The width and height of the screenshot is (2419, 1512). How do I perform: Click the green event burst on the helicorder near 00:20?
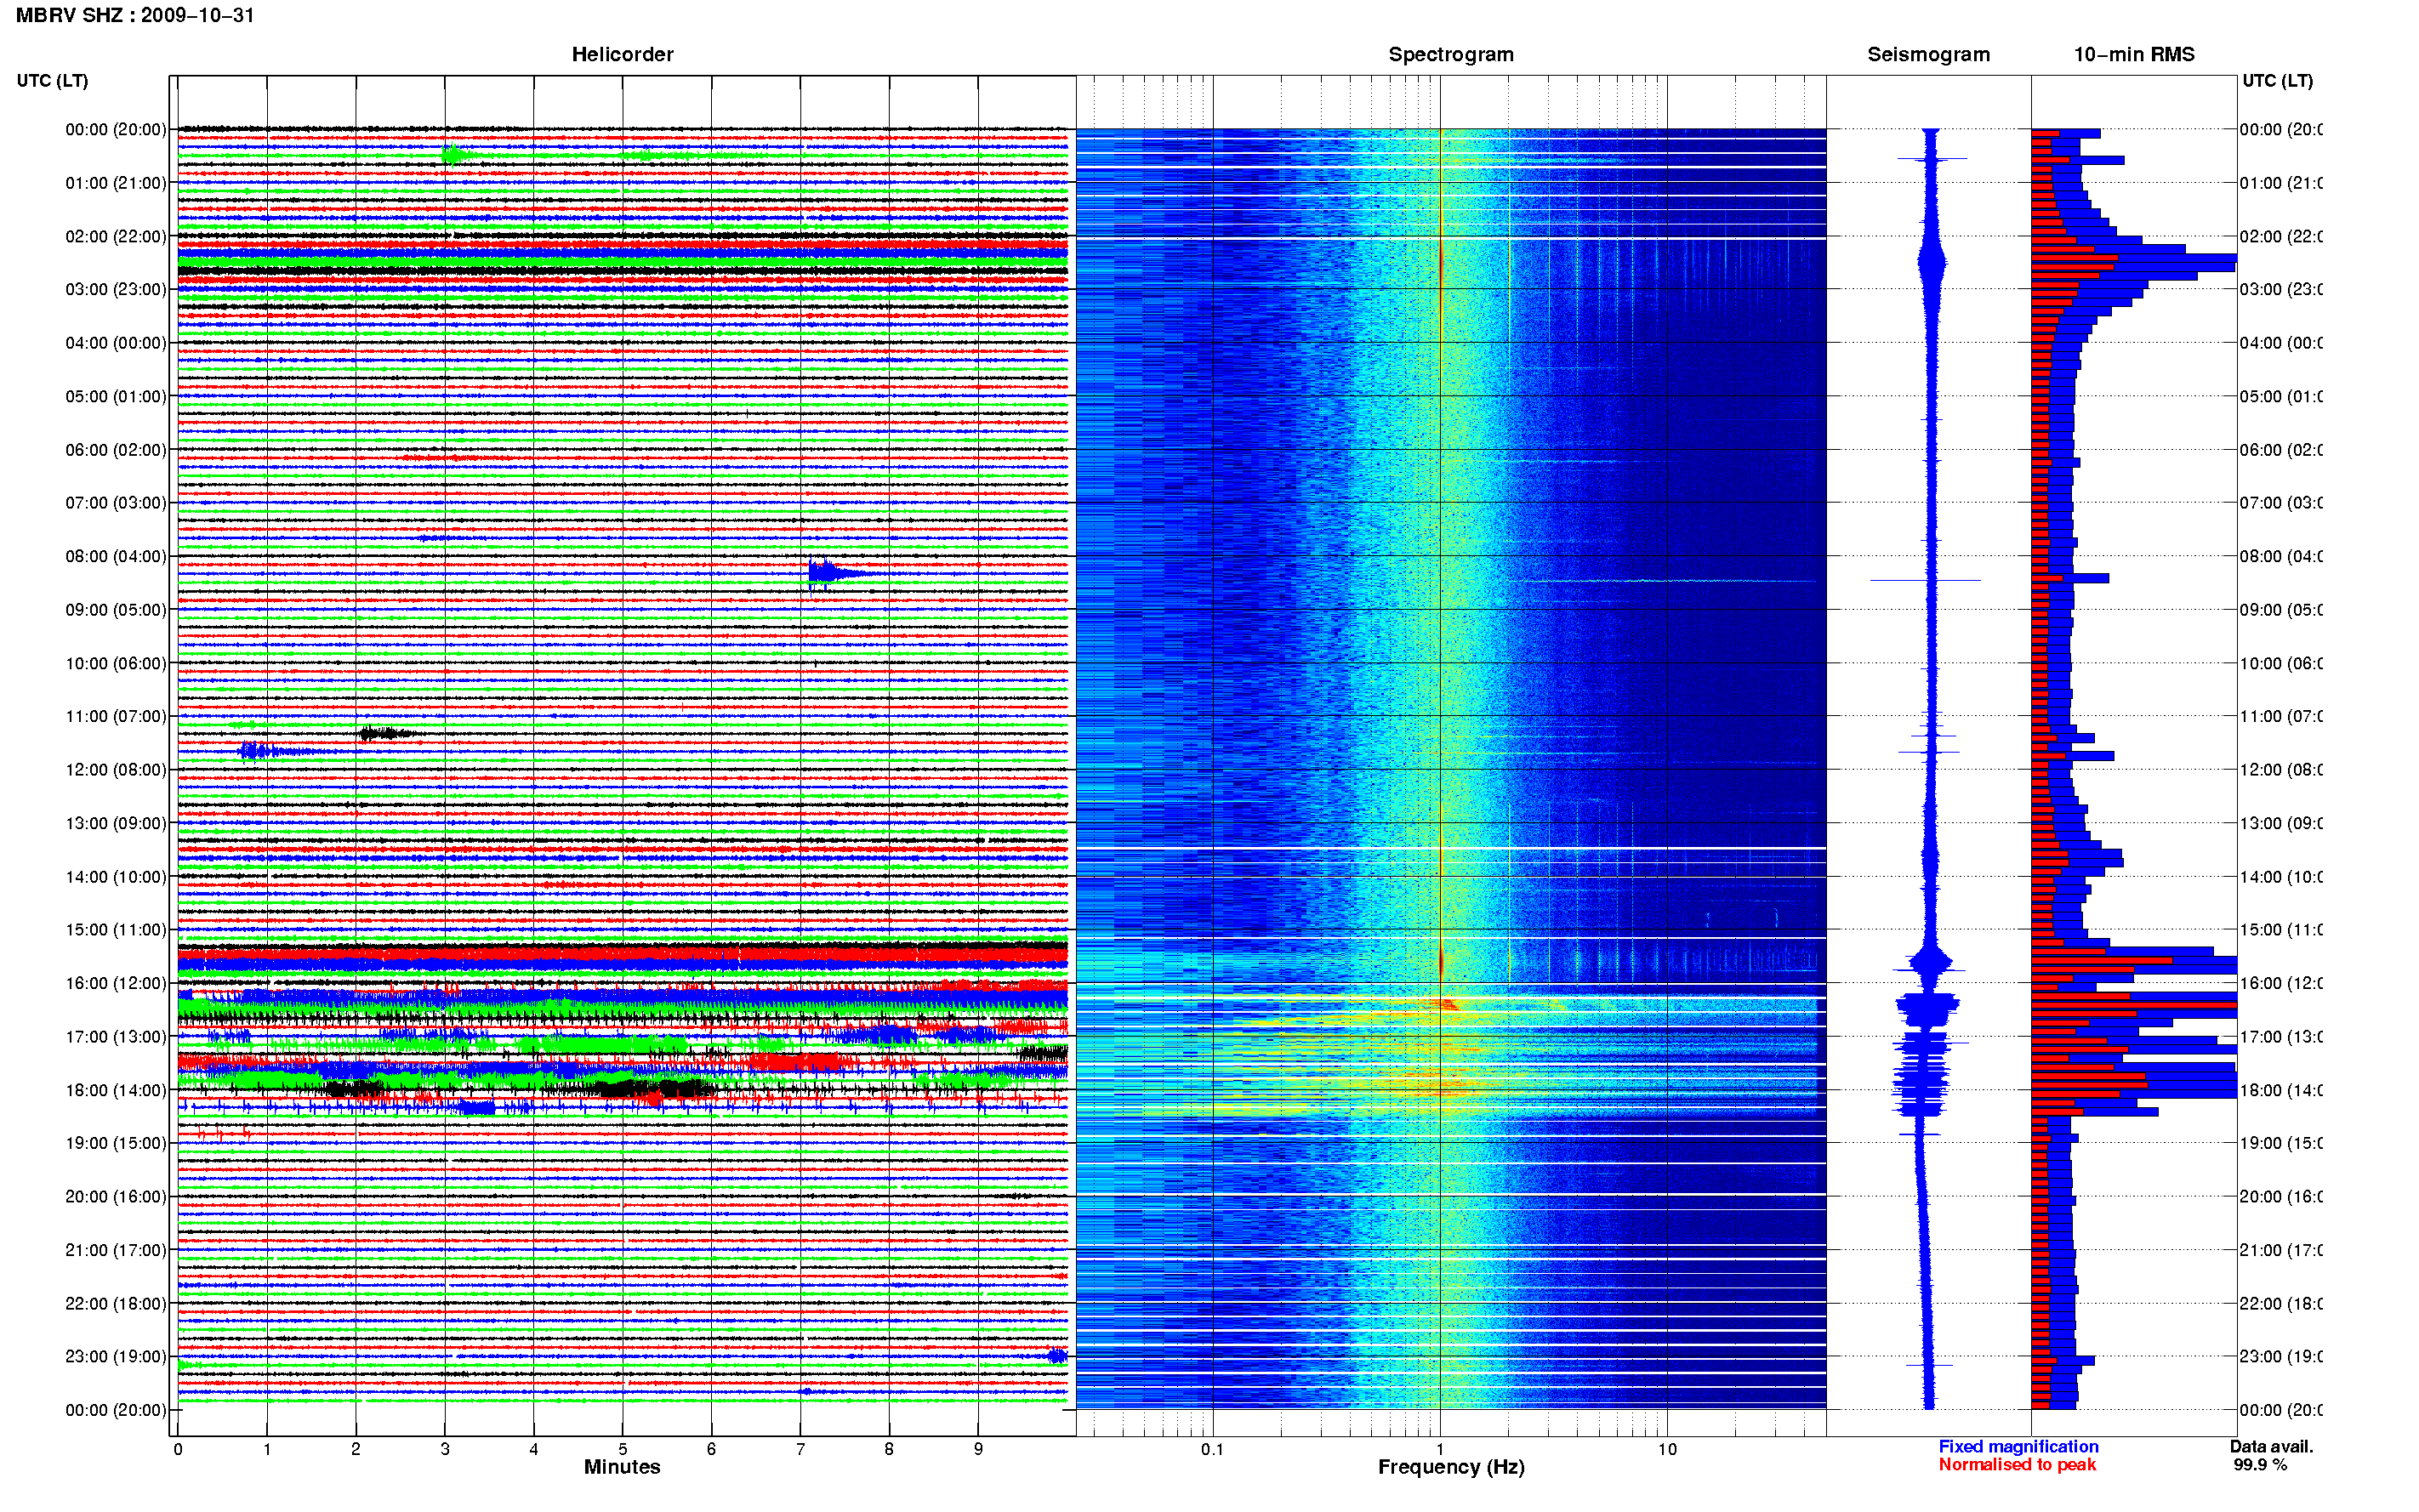(x=455, y=154)
